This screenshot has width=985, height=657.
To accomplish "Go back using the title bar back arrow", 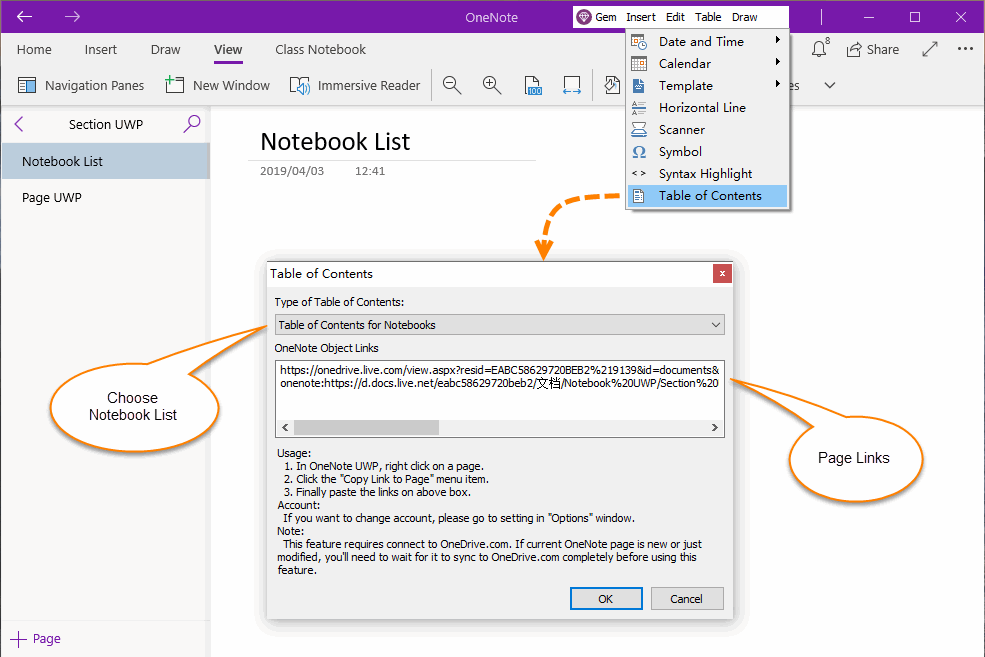I will [x=24, y=17].
